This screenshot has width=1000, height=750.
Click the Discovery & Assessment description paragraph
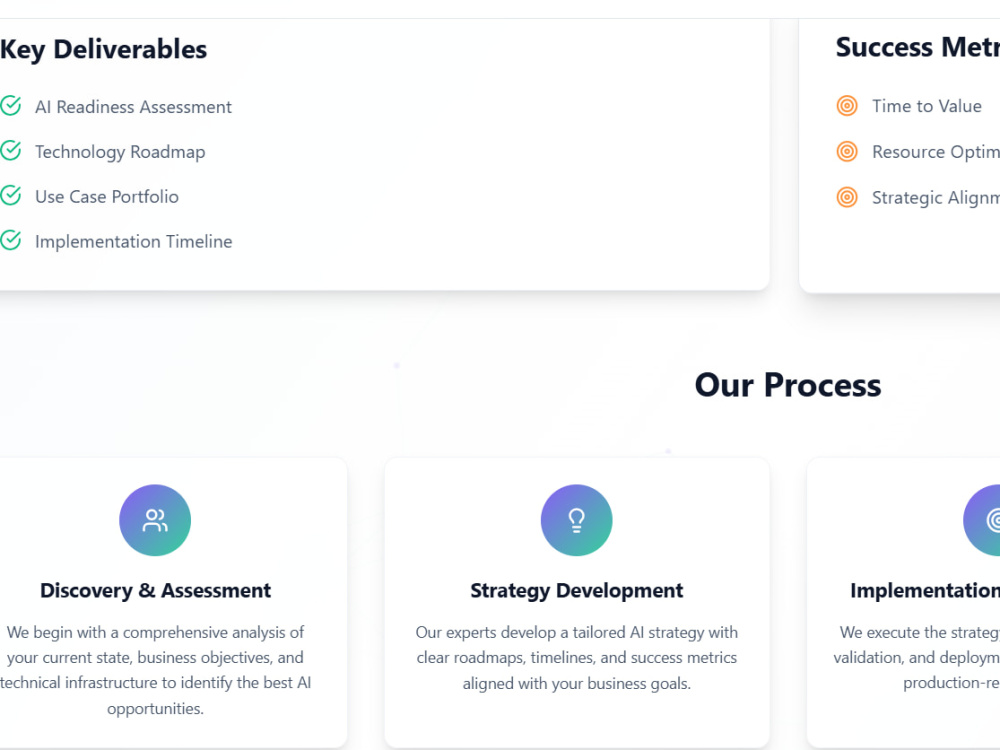tap(155, 670)
